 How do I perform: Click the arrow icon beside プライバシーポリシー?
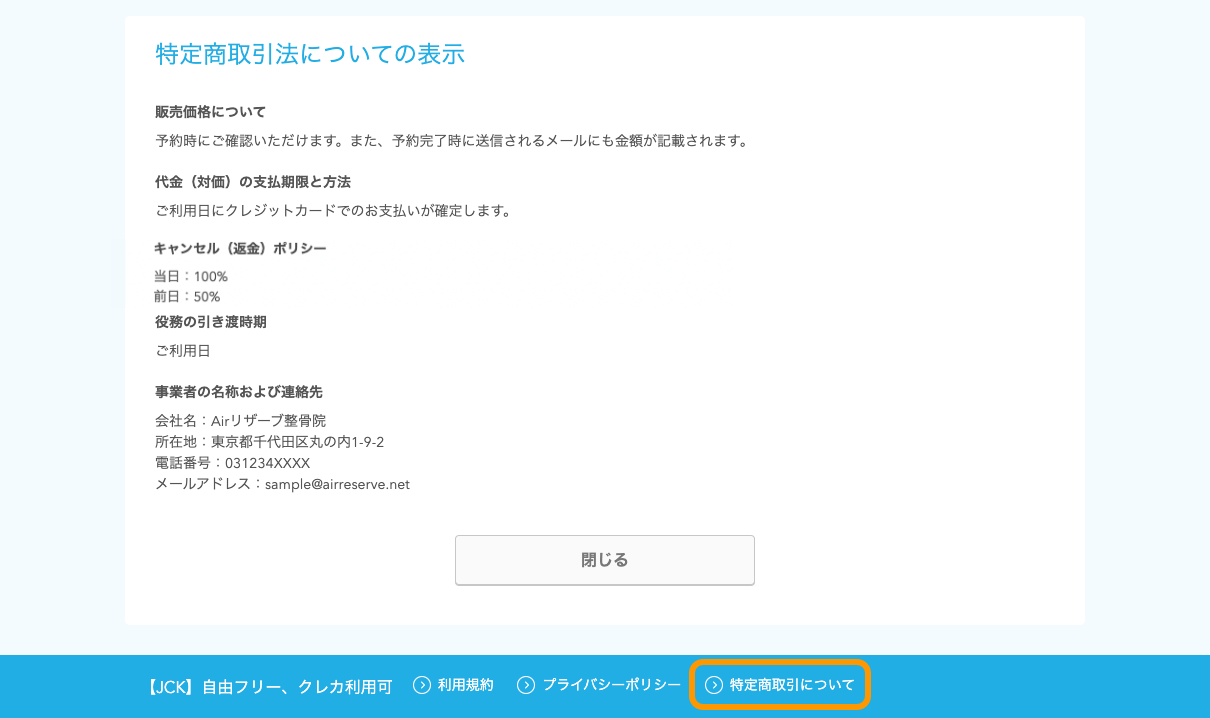(x=526, y=685)
